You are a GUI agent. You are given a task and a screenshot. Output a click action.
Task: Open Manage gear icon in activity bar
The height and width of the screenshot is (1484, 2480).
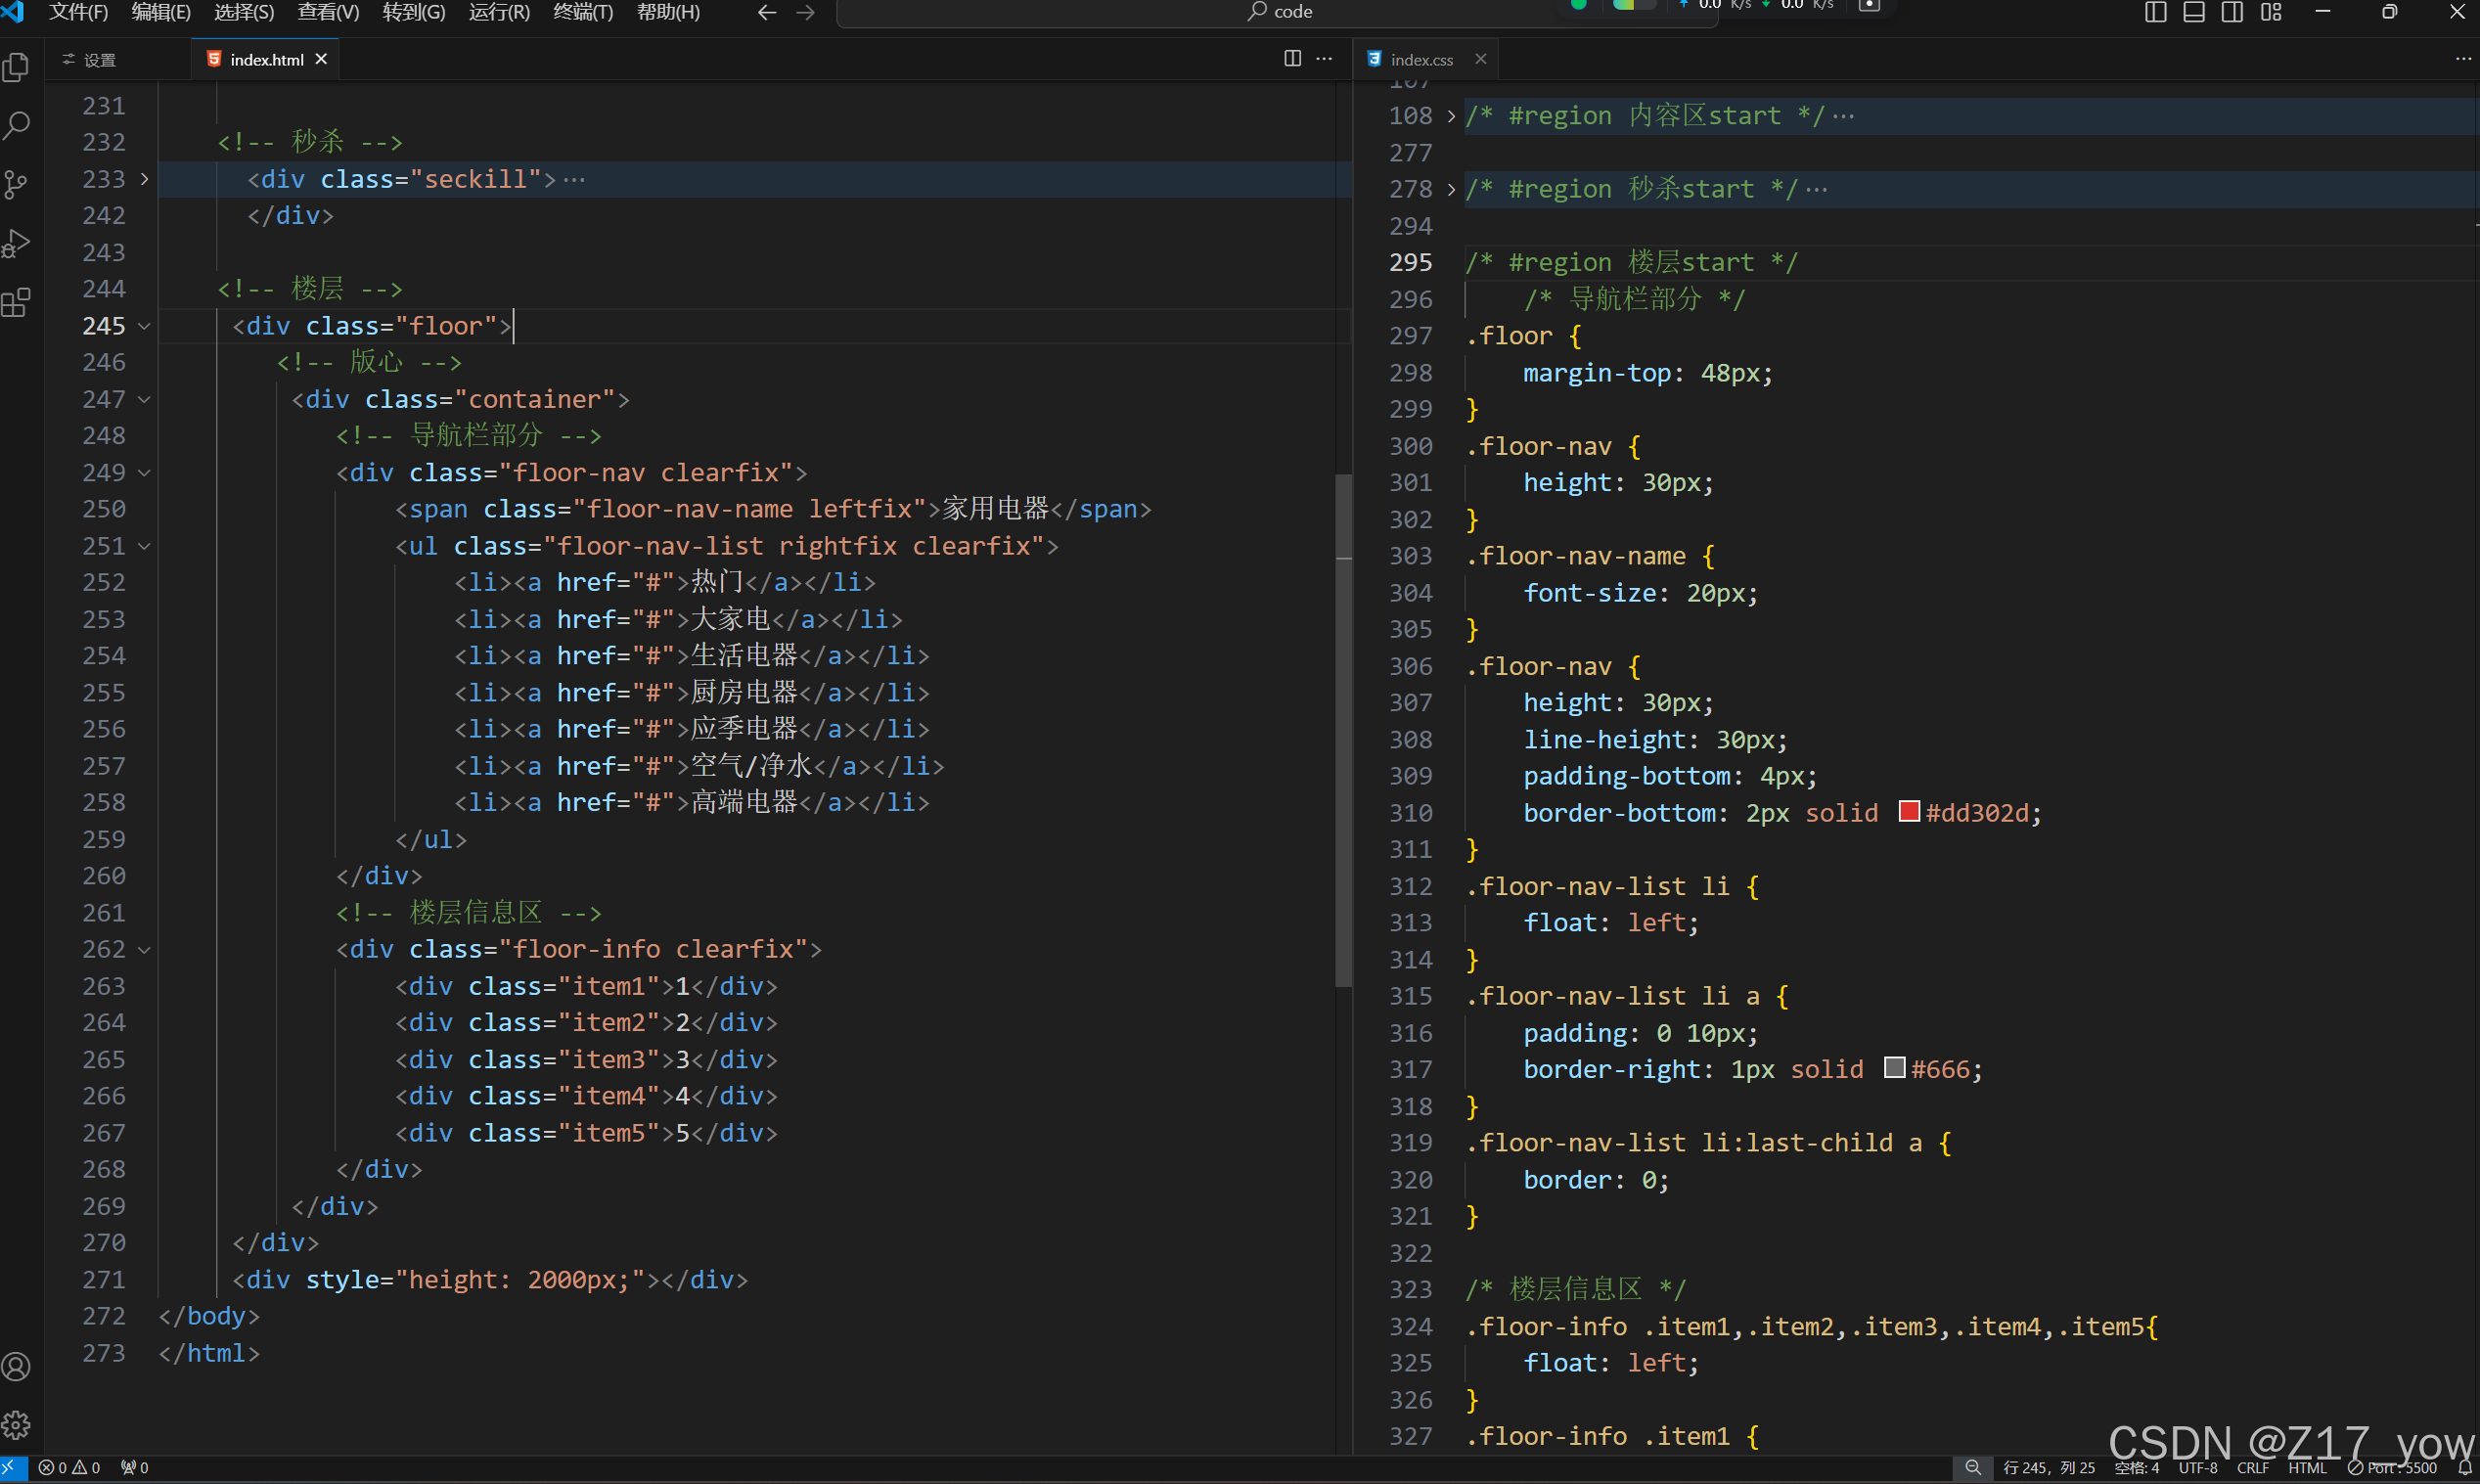click(x=17, y=1424)
